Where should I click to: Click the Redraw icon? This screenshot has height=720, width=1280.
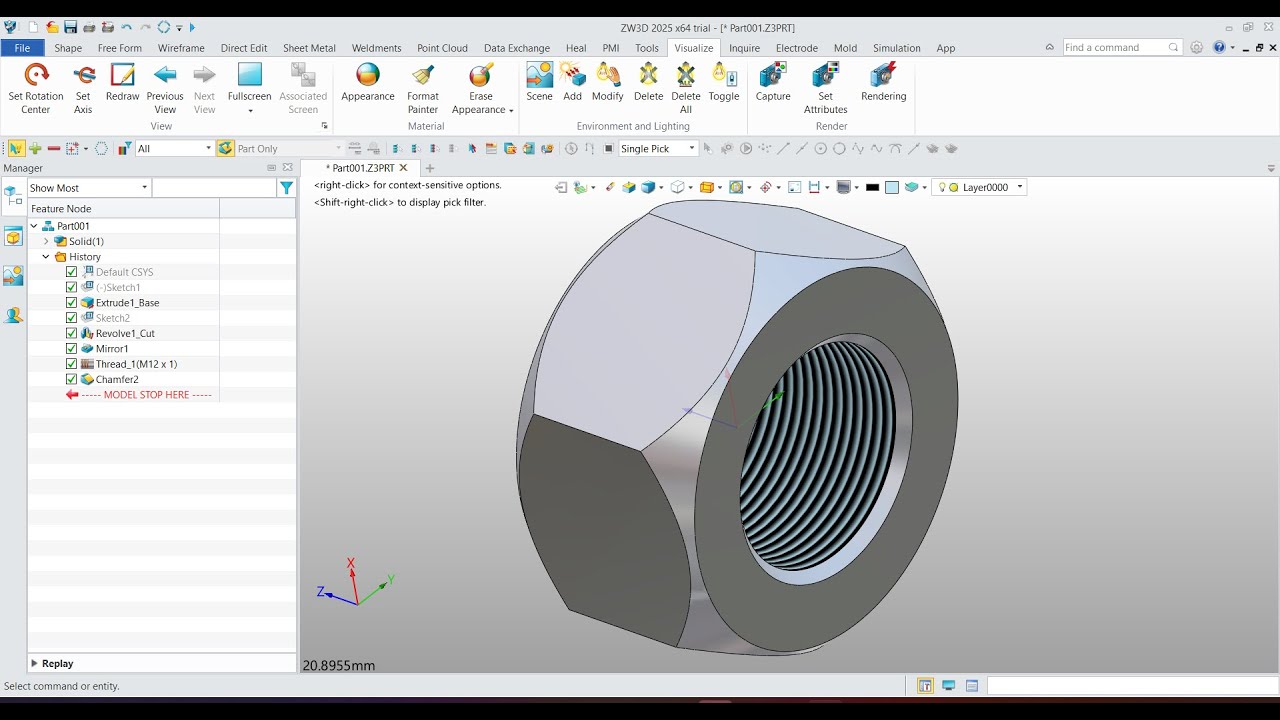122,82
